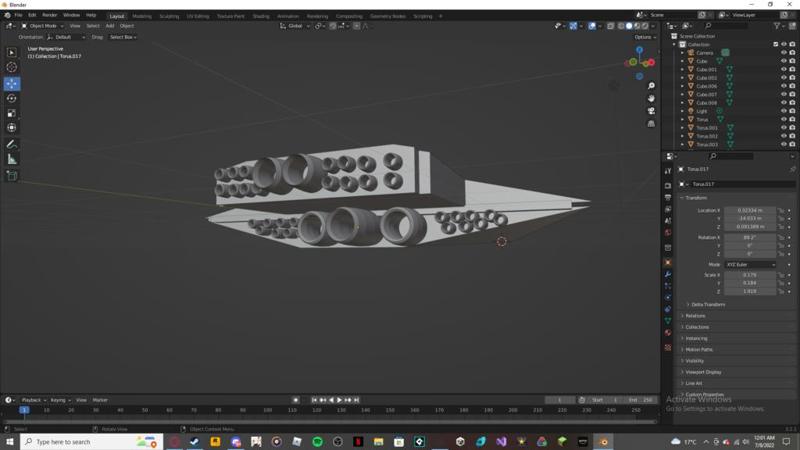Switch perspective/orthographic grid icon
Image resolution: width=800 pixels, height=450 pixels.
coord(651,124)
